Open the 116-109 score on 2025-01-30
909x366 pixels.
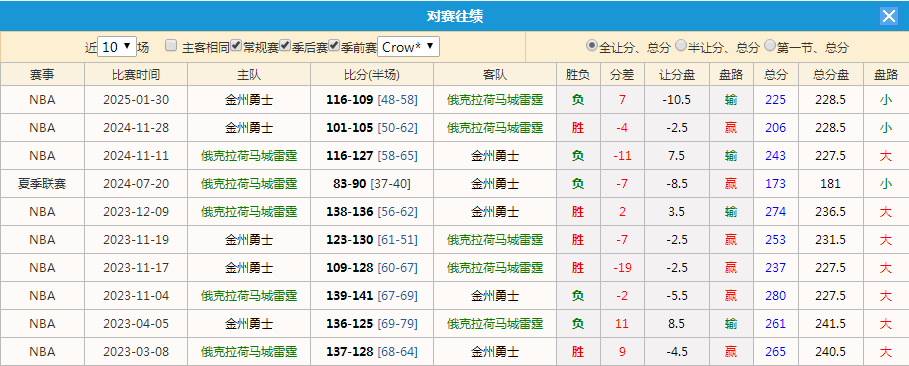click(x=350, y=100)
